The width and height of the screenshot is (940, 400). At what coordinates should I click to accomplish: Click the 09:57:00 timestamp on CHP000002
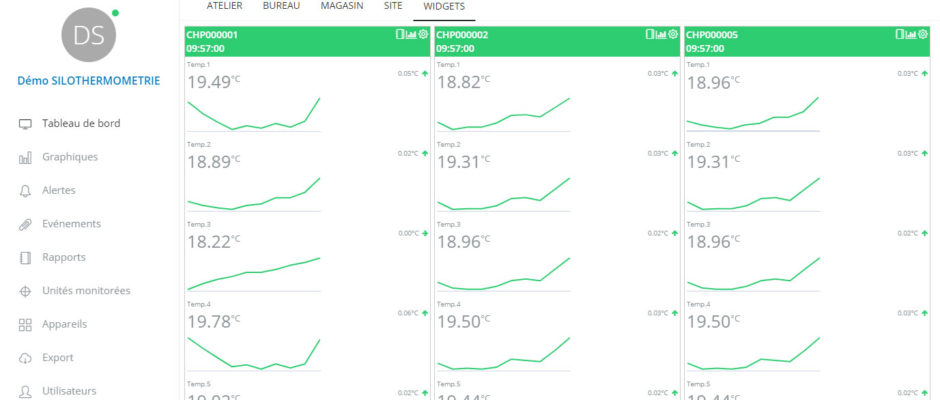tap(455, 49)
